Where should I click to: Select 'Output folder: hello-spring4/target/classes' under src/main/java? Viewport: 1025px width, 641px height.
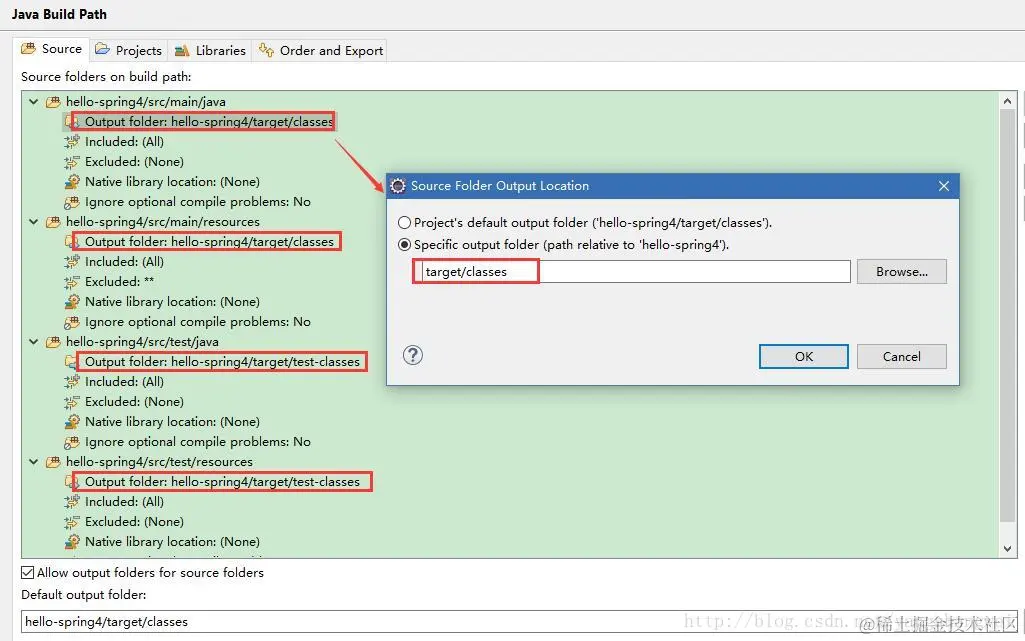tap(209, 122)
